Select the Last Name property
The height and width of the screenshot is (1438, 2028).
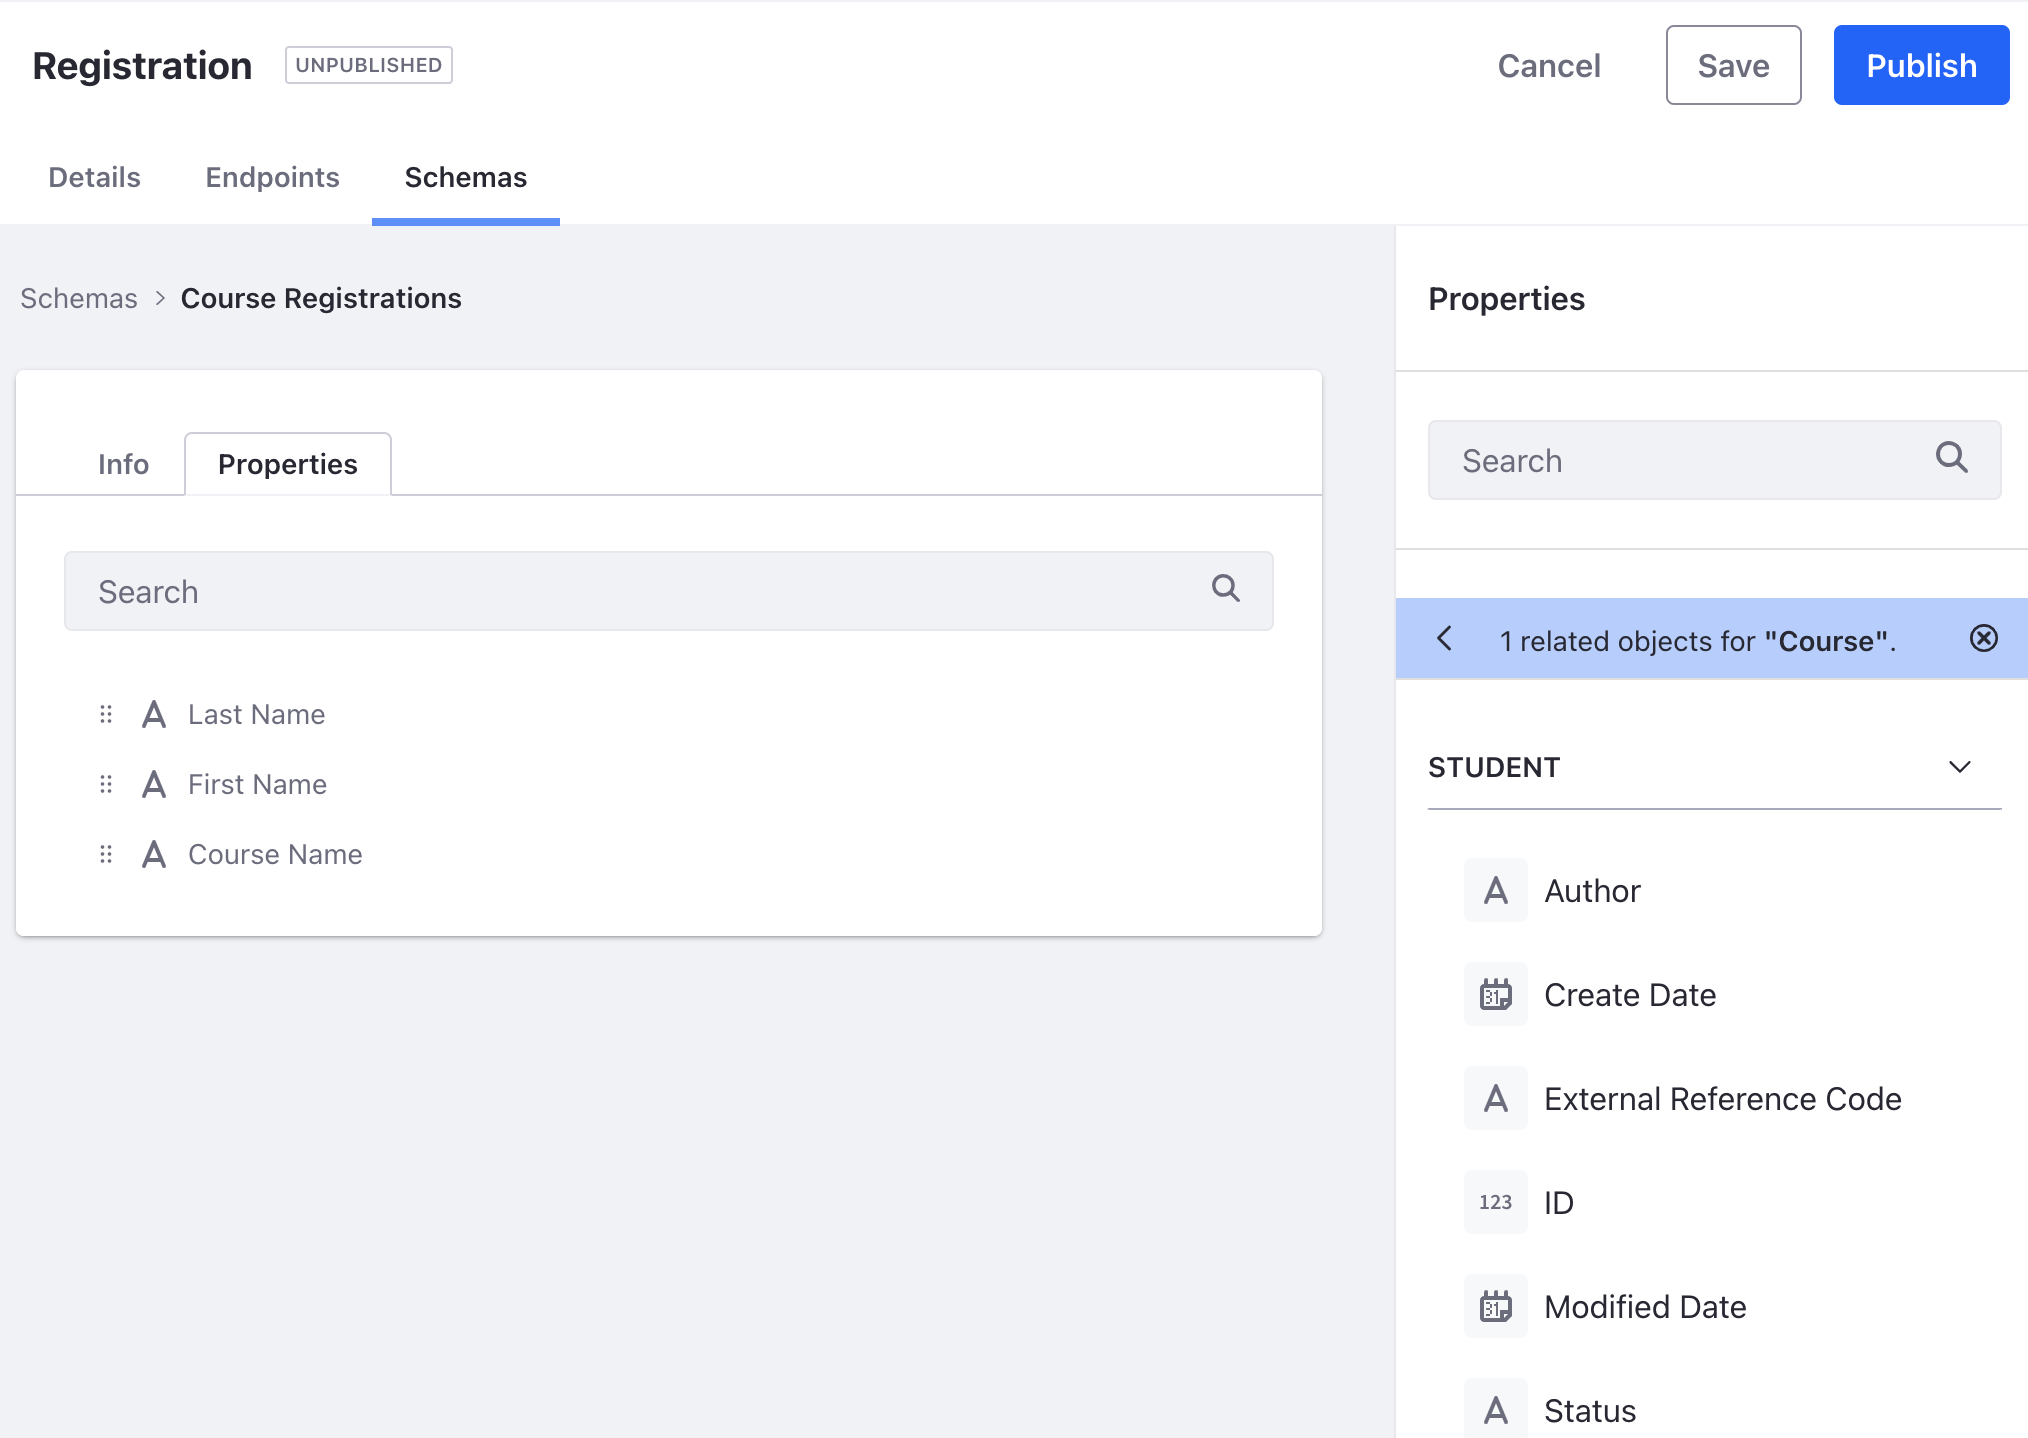[257, 714]
